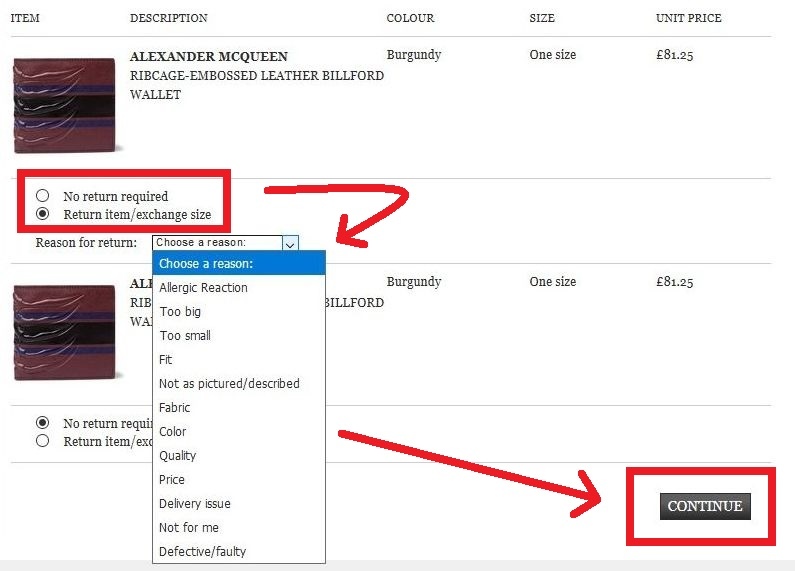Pick 'Too small' from reason list

point(239,336)
